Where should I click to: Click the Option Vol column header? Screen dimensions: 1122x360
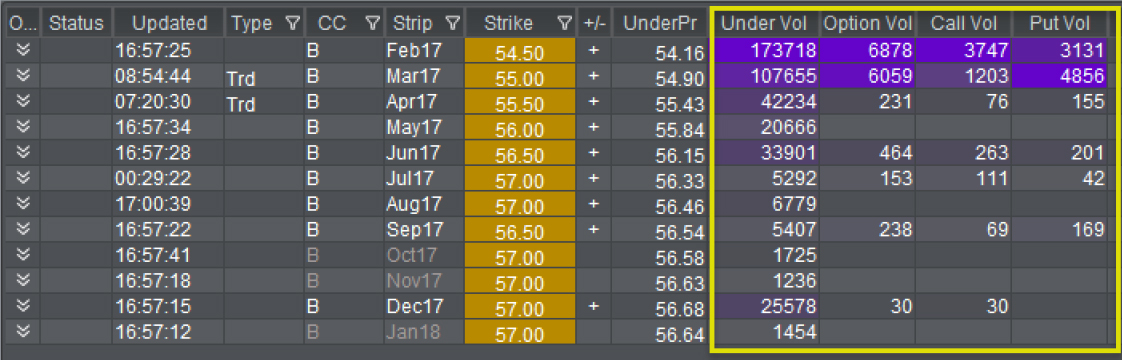tap(868, 24)
